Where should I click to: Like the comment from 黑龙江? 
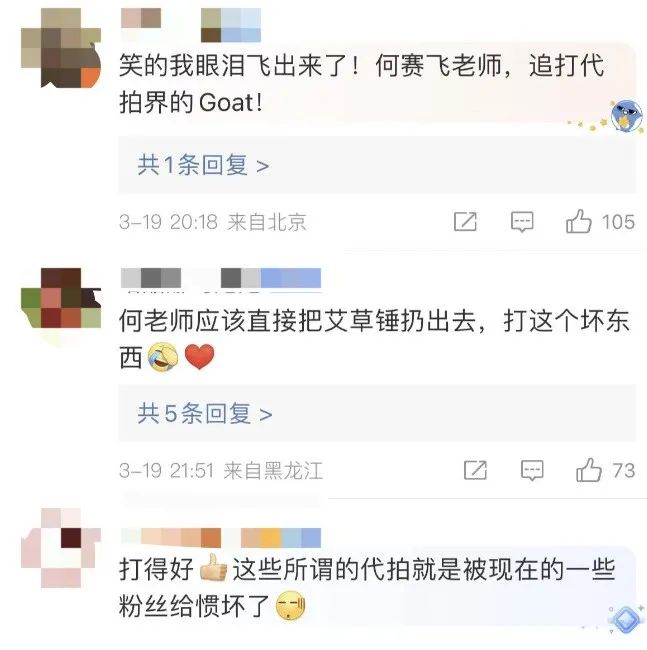click(589, 470)
